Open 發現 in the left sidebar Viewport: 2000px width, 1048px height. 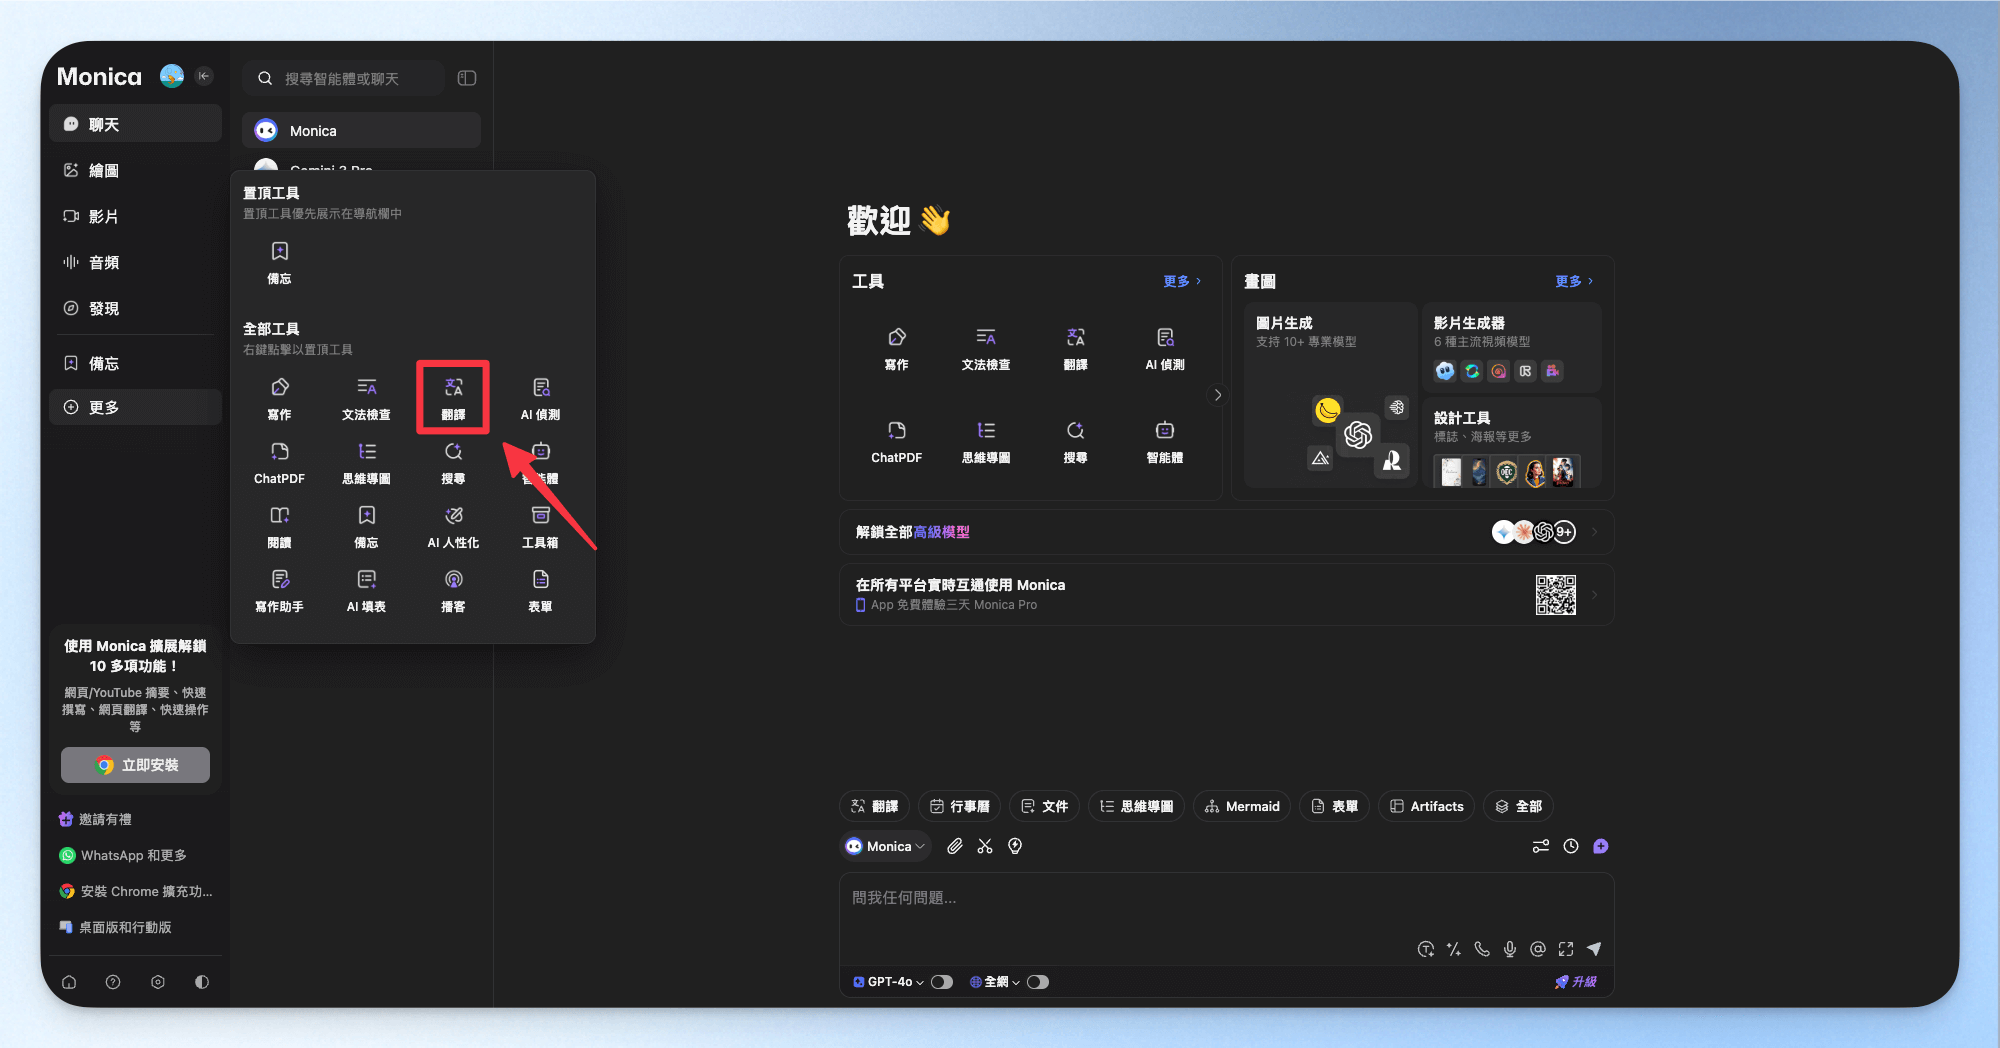(x=103, y=309)
